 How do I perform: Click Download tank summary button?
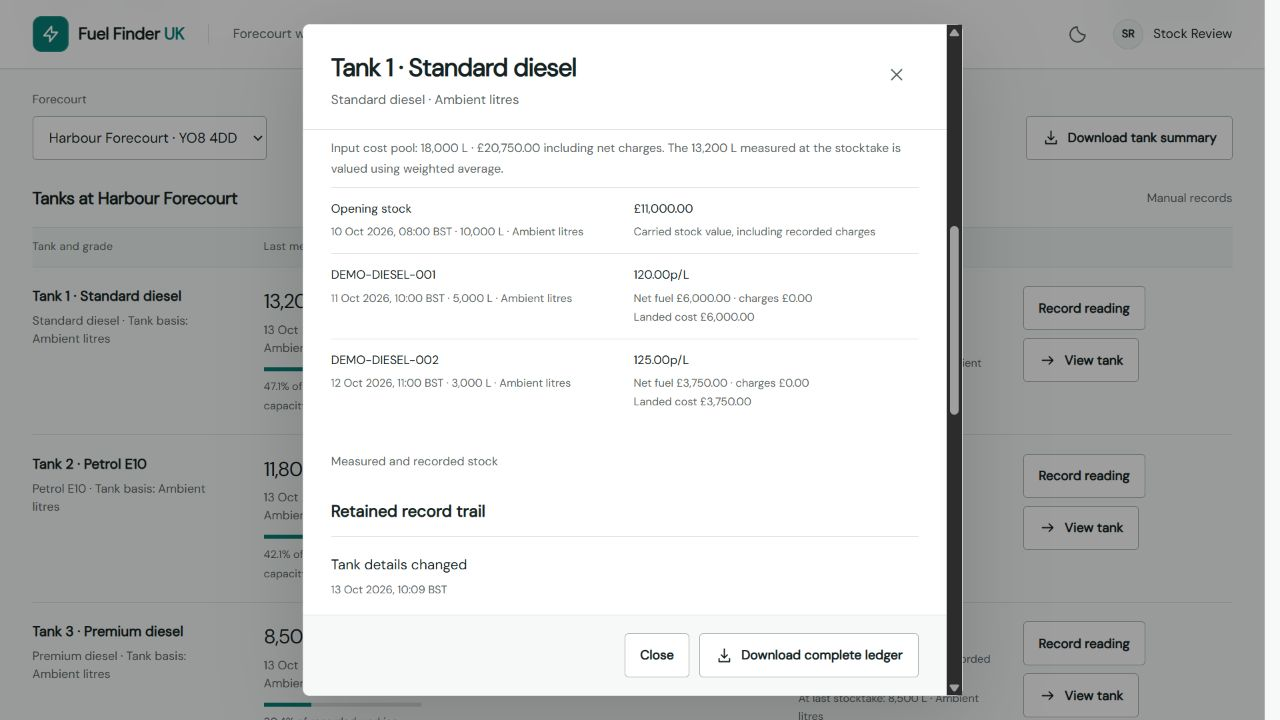pyautogui.click(x=1129, y=138)
